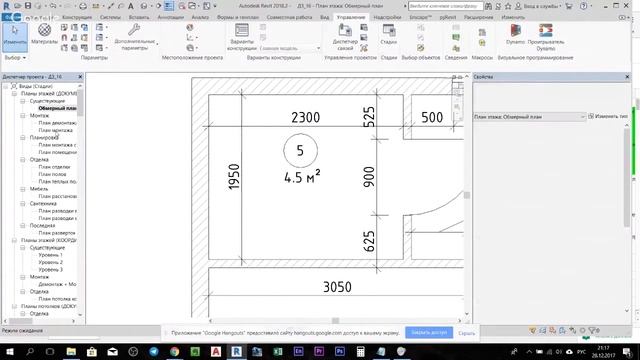Select Уровень 1 in project browser
640x360 pixels.
tap(50, 255)
